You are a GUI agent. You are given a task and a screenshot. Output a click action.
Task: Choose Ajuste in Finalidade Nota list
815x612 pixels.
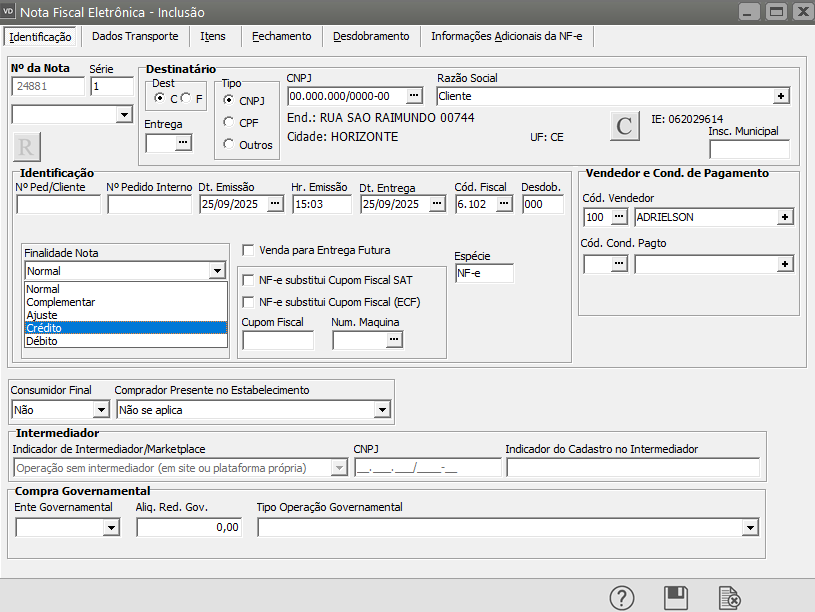tap(126, 315)
